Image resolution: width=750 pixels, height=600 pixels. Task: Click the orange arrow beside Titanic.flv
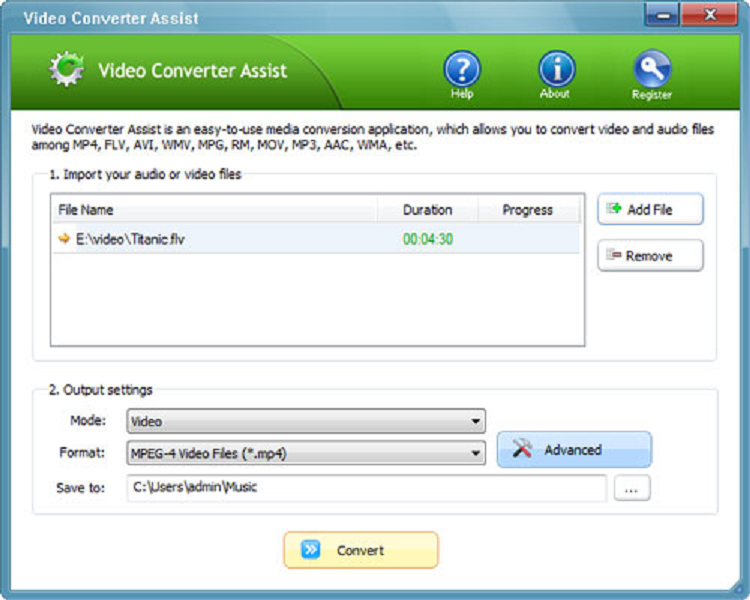64,238
